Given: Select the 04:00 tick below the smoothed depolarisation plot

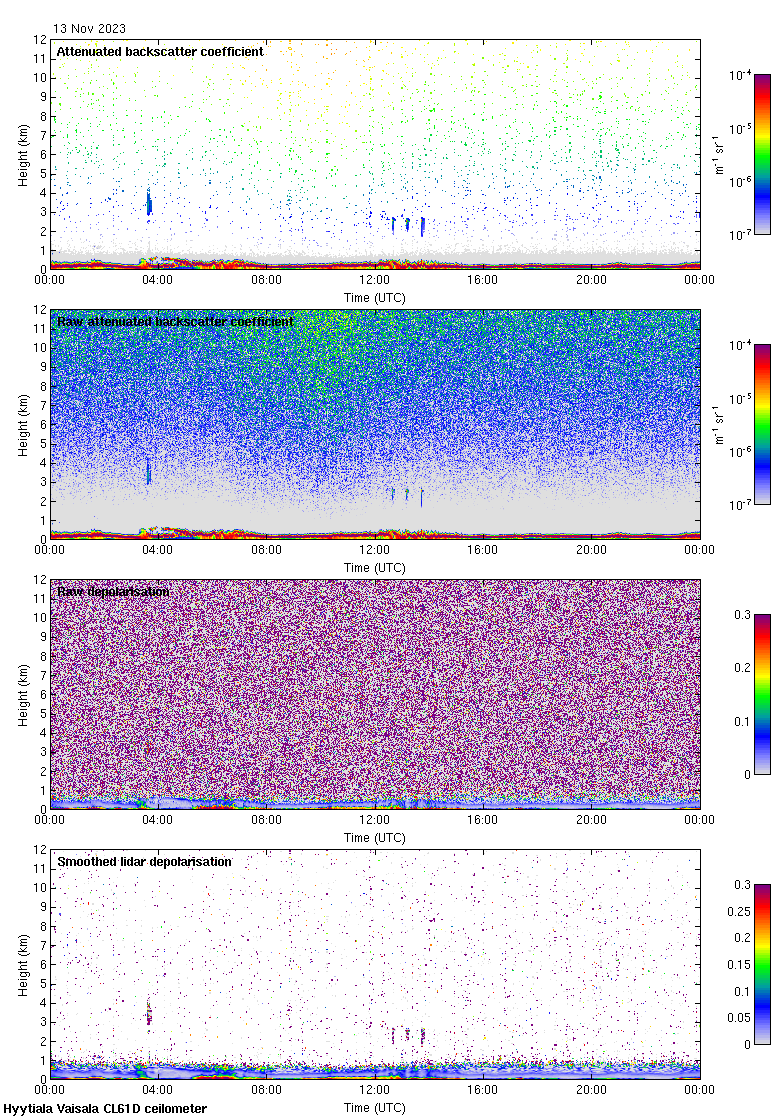Looking at the screenshot, I should (x=158, y=1091).
